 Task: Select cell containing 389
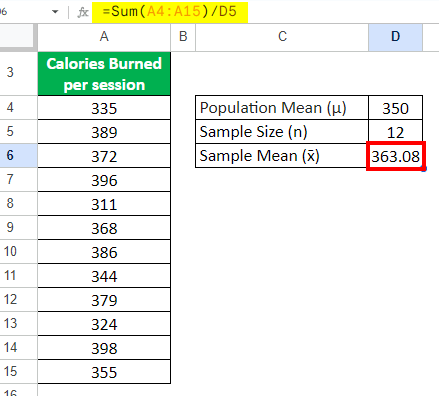pyautogui.click(x=104, y=132)
